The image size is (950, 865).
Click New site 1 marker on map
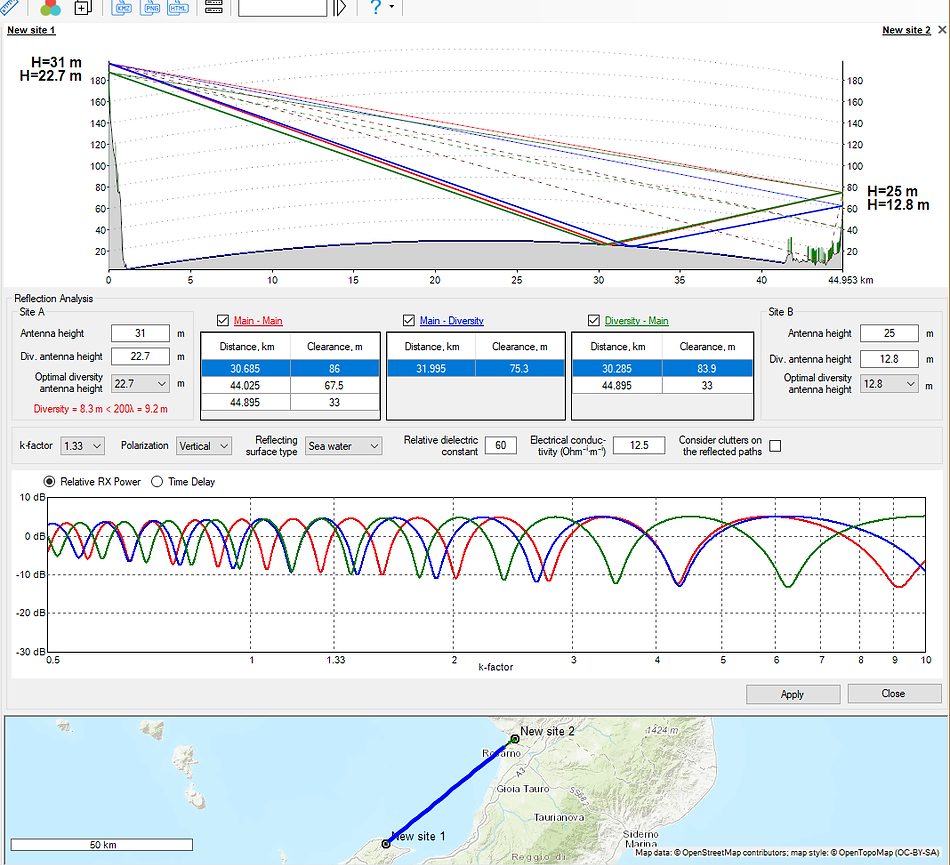386,844
